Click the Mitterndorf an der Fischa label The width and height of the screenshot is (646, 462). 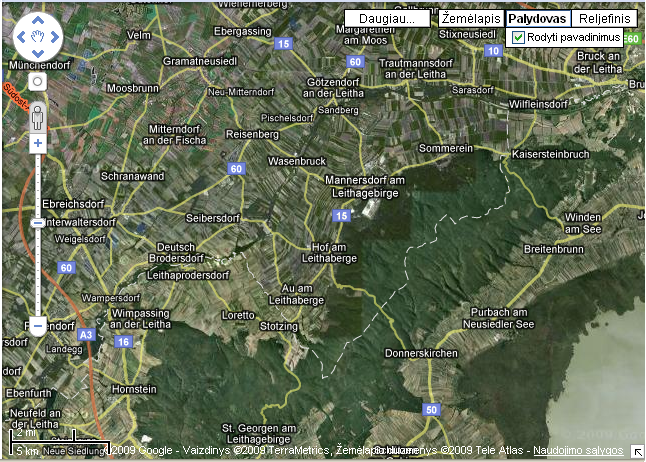(174, 135)
